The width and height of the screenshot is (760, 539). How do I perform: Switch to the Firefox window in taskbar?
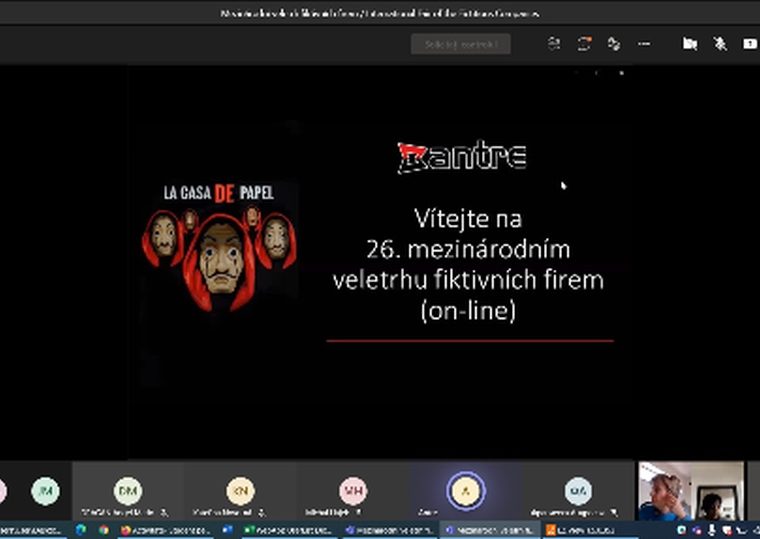coord(165,530)
